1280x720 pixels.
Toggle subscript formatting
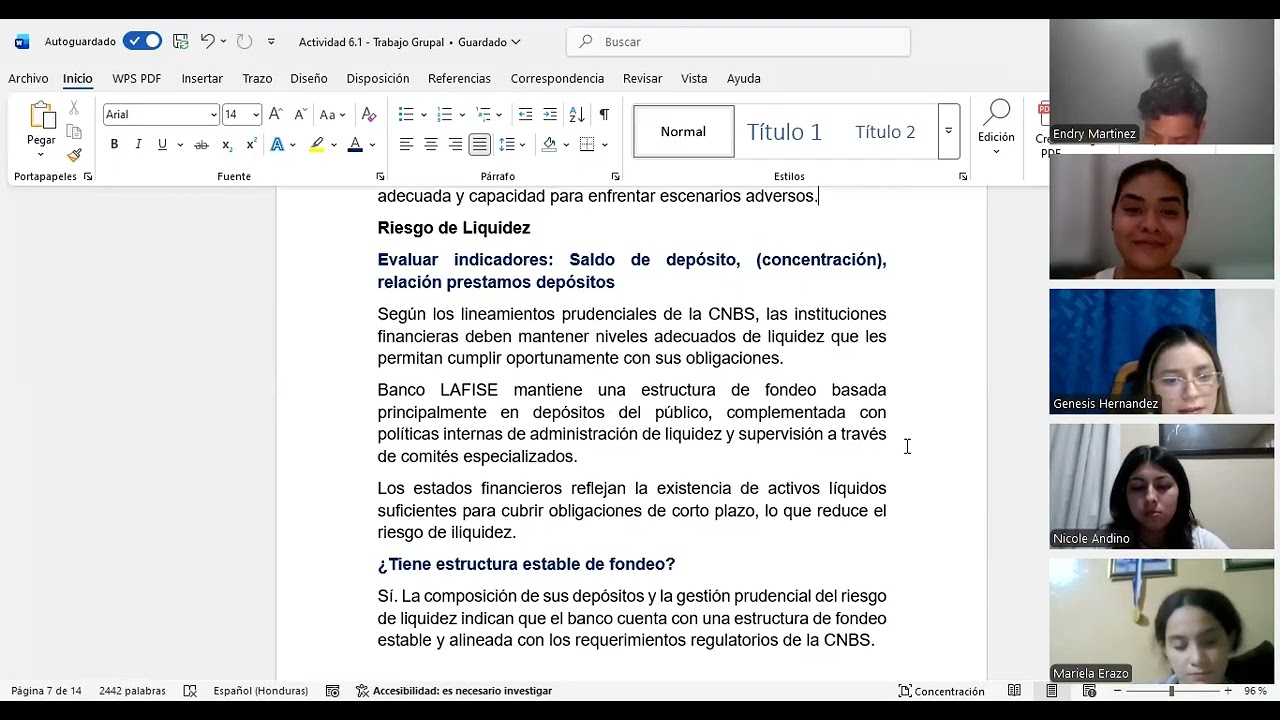point(227,145)
